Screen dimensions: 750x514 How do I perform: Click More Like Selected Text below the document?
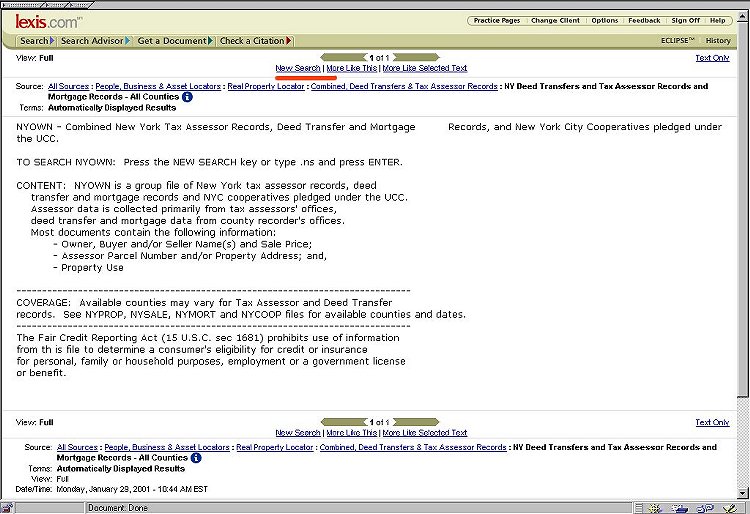click(425, 433)
